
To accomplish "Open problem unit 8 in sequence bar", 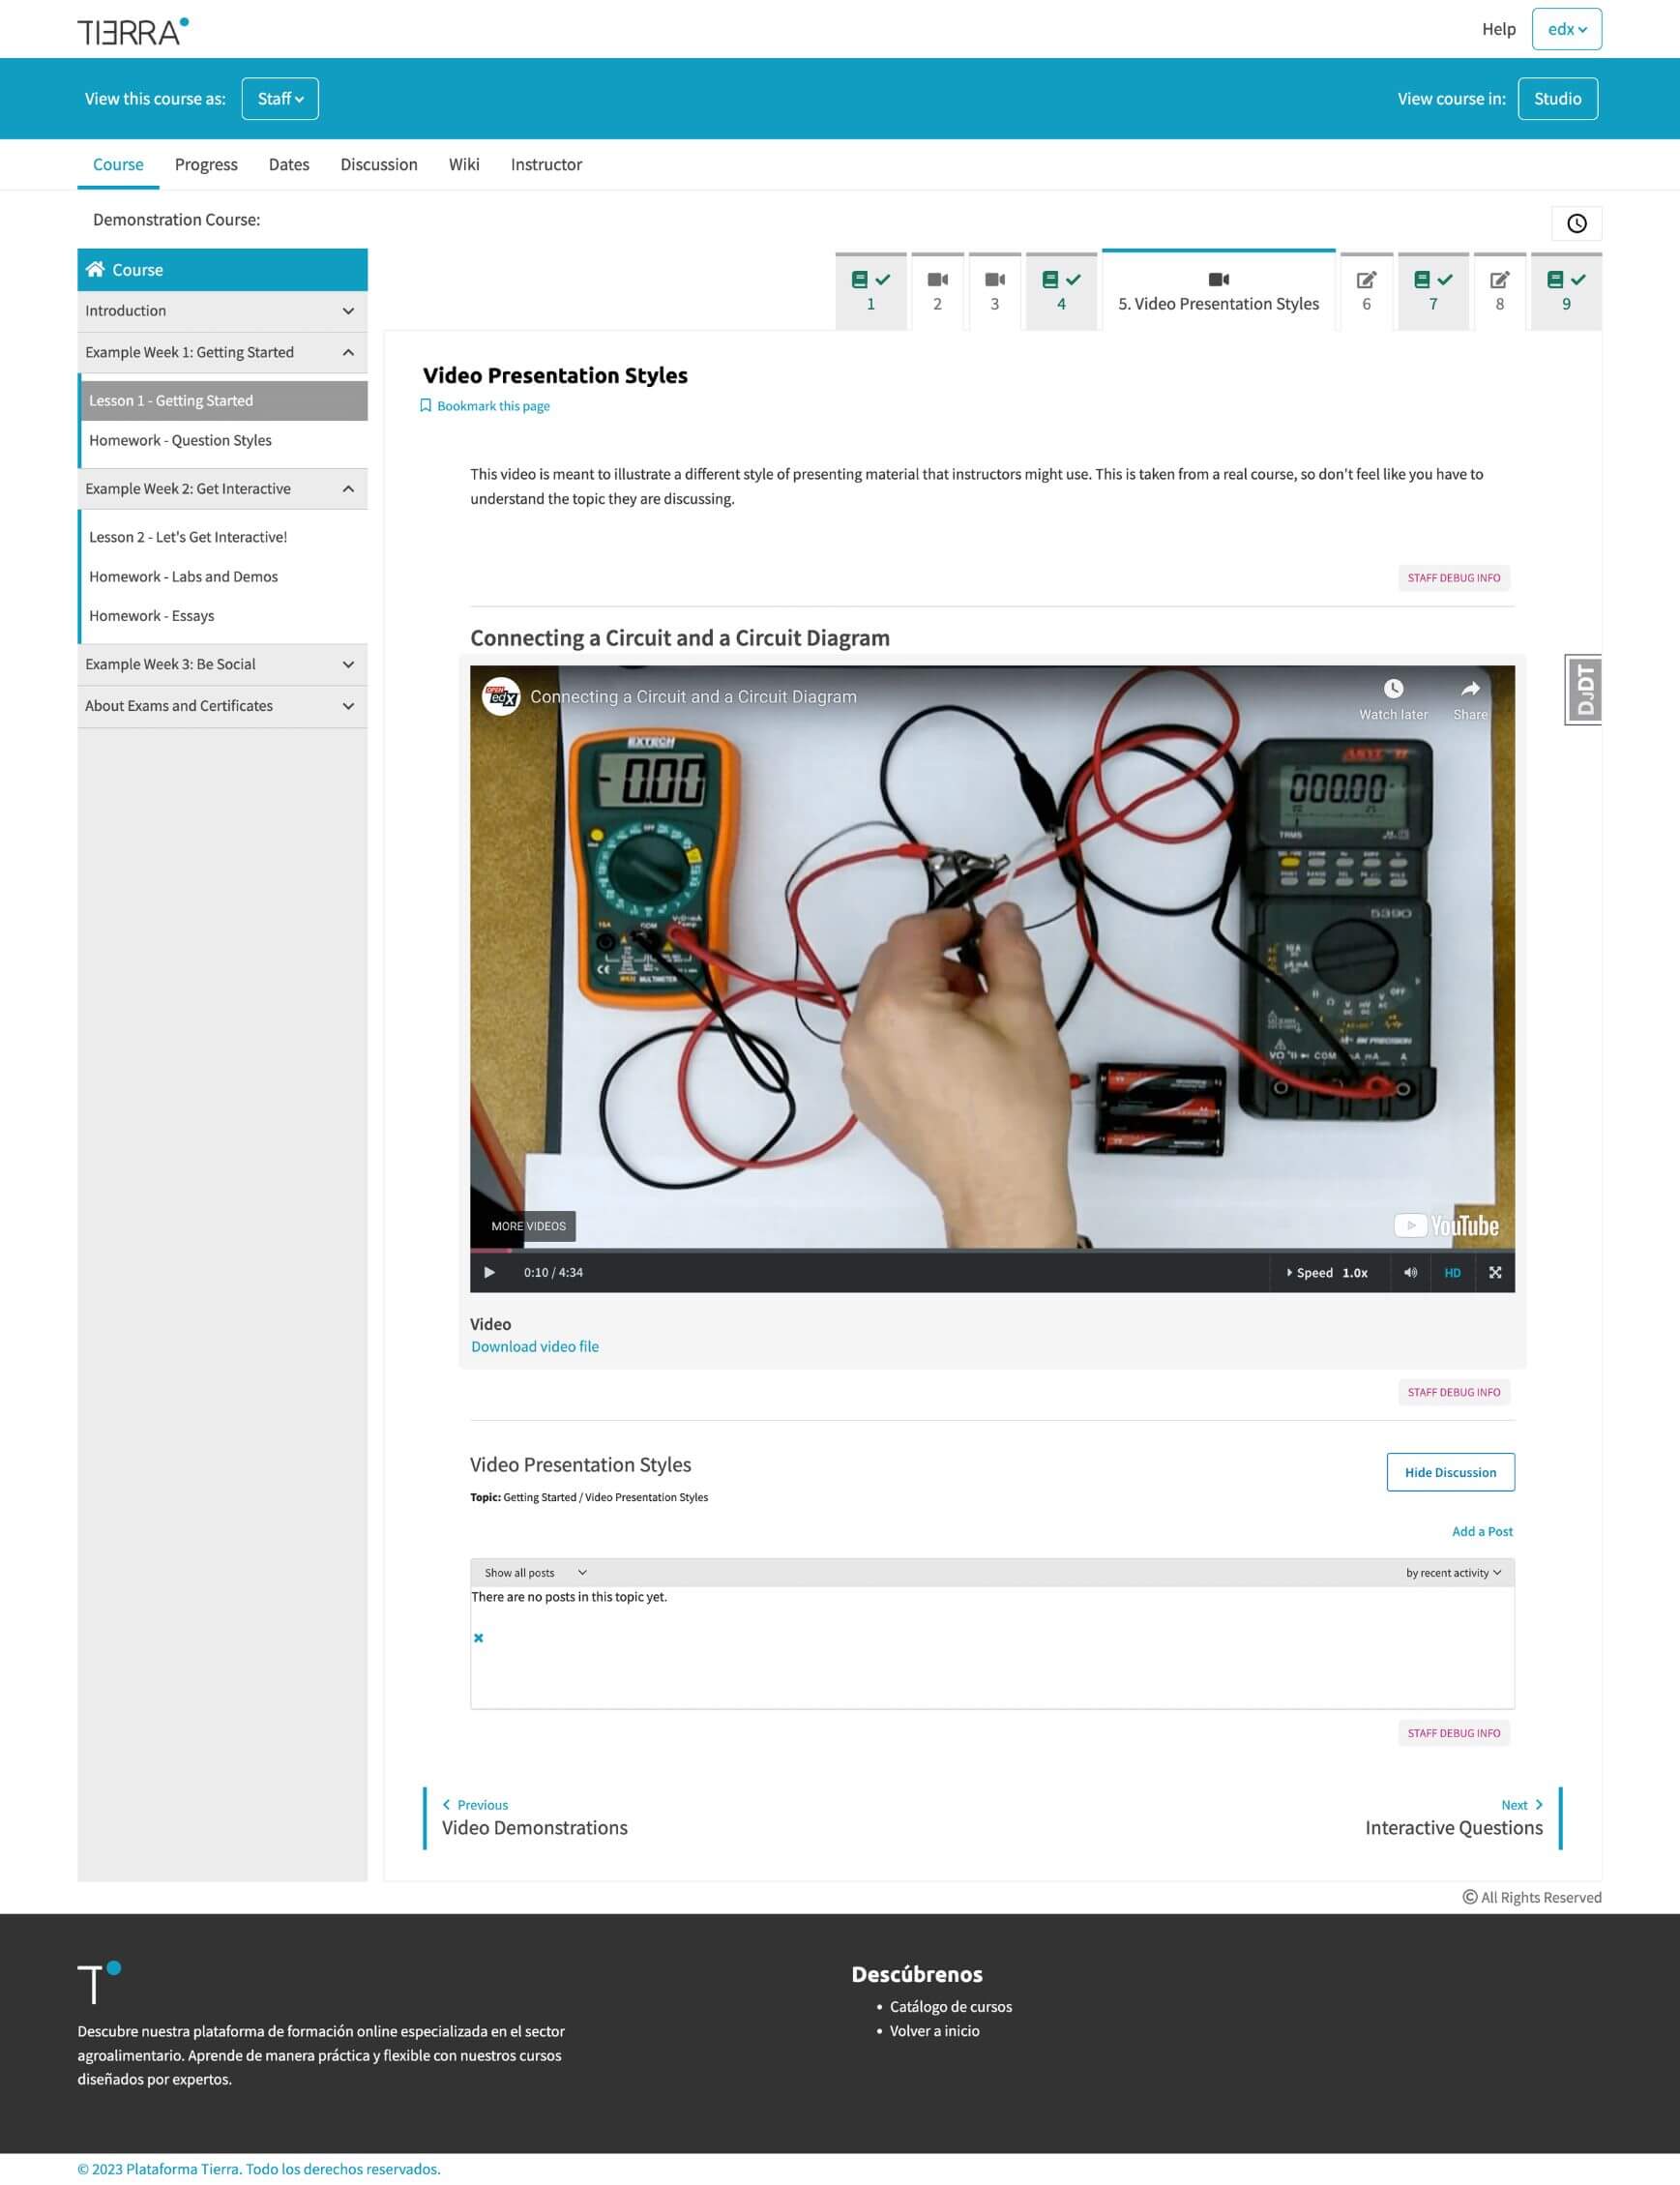I will (x=1499, y=291).
